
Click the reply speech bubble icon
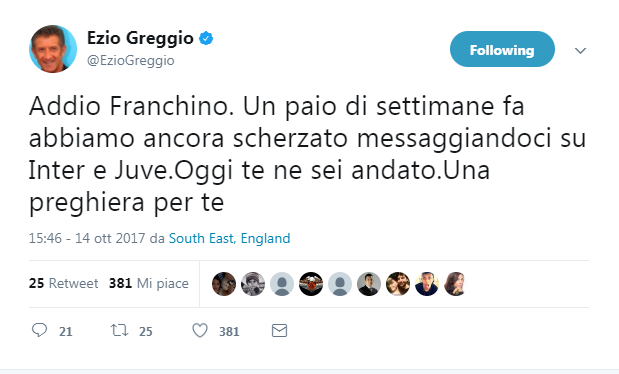click(x=39, y=330)
